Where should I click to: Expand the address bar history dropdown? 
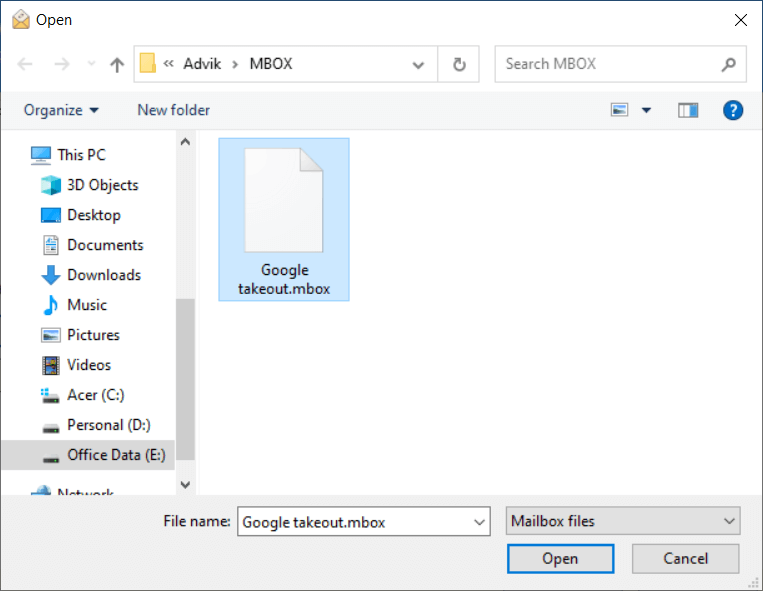418,64
